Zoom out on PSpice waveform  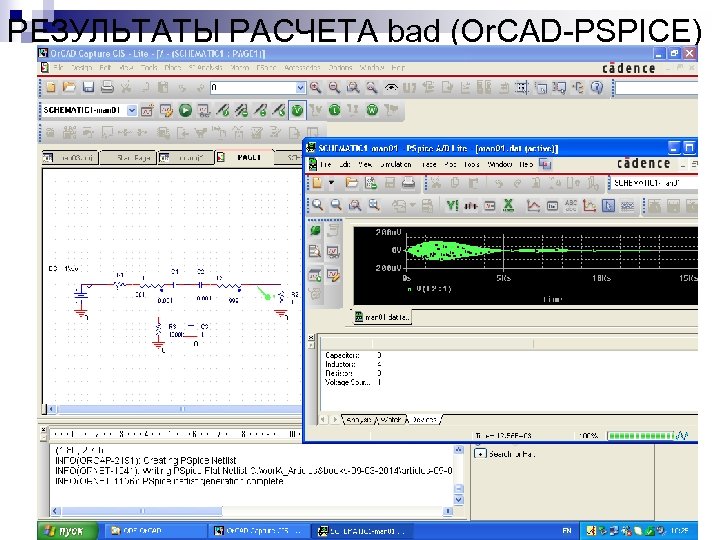(x=336, y=205)
